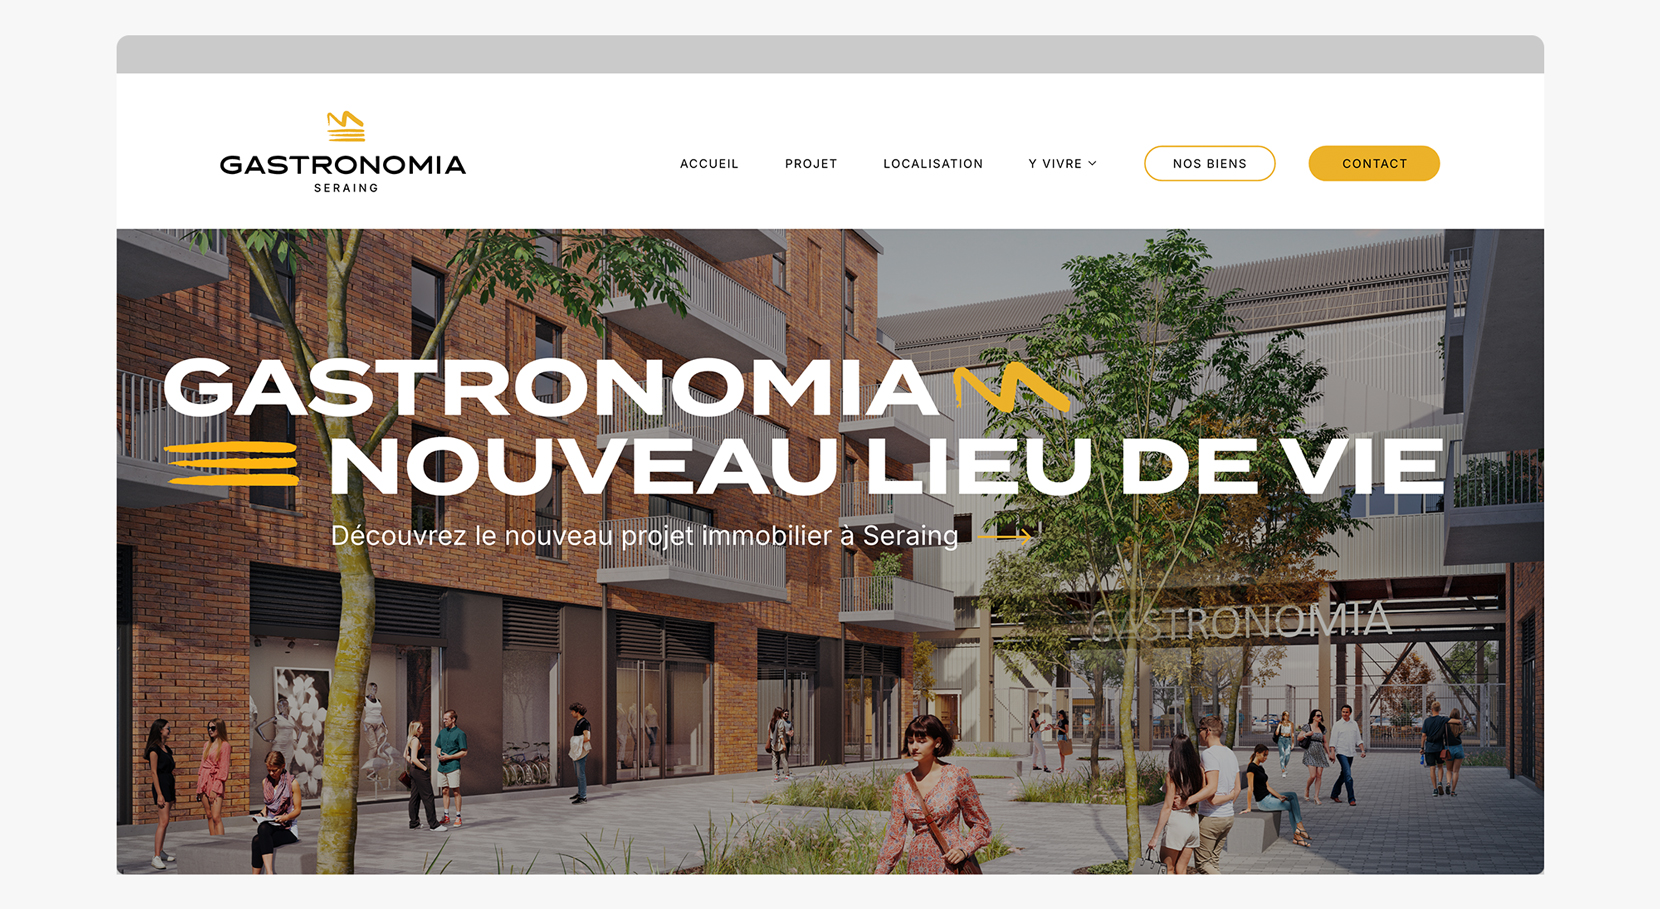Open the PROJET menu item
Image resolution: width=1660 pixels, height=909 pixels.
811,163
